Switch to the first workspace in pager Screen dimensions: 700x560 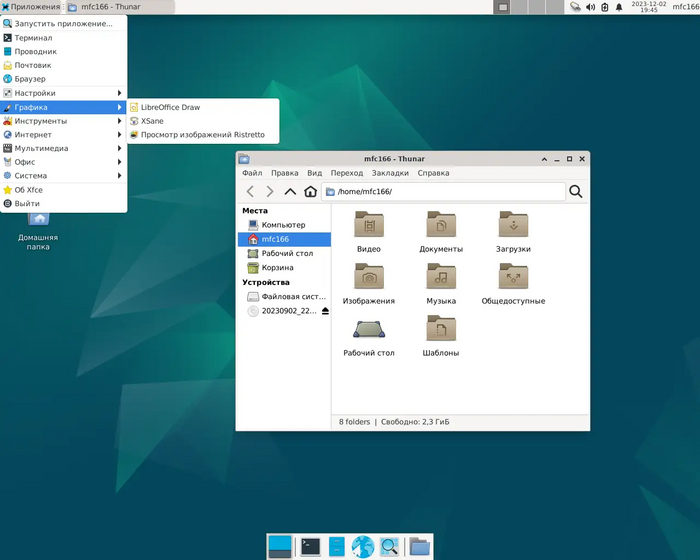502,7
